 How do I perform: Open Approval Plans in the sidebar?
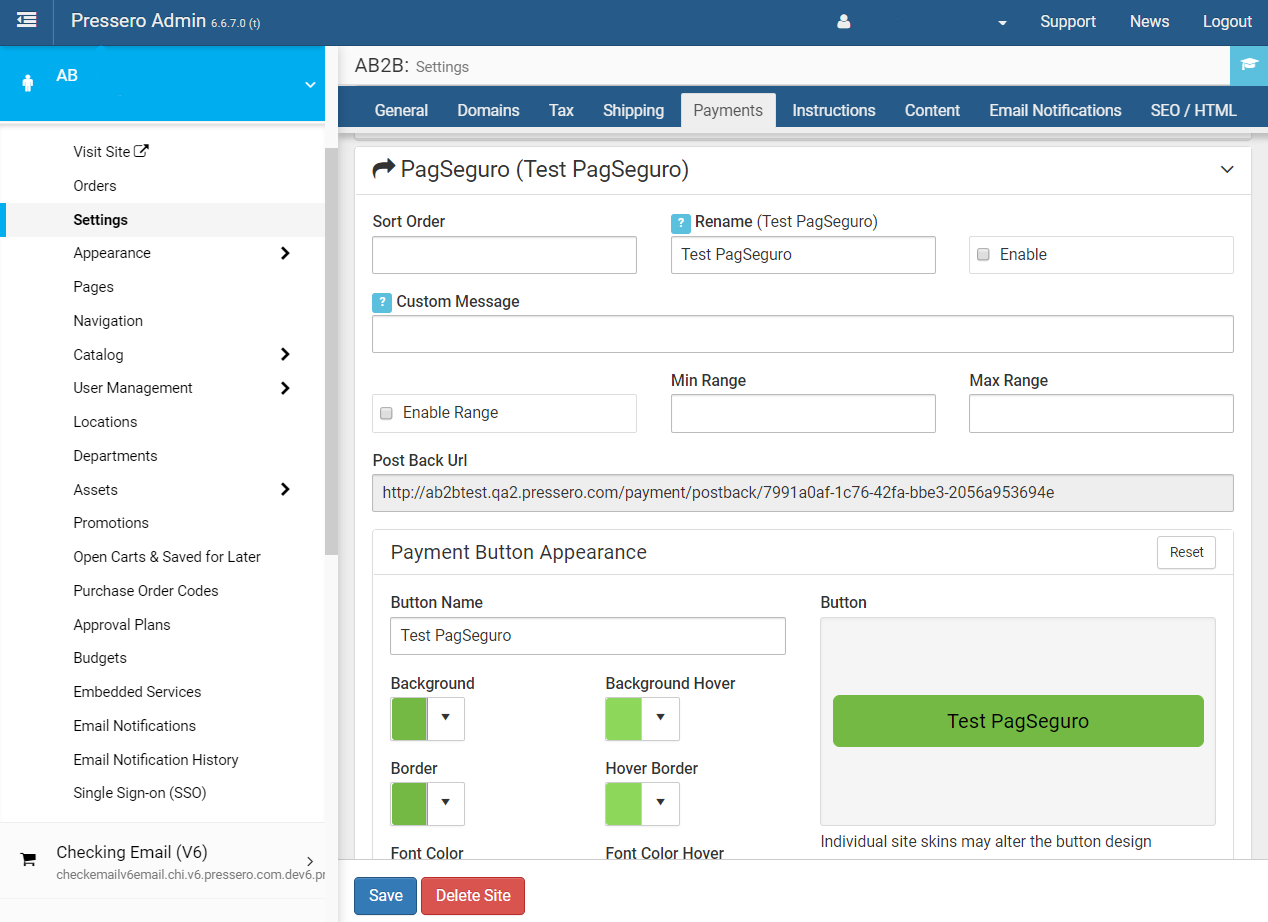[x=122, y=625]
